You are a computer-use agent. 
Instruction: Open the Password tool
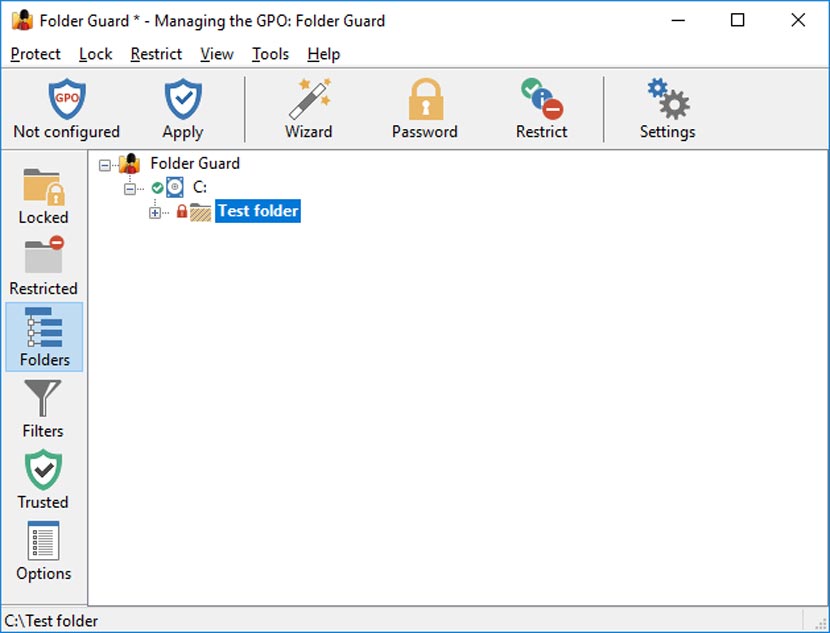425,105
